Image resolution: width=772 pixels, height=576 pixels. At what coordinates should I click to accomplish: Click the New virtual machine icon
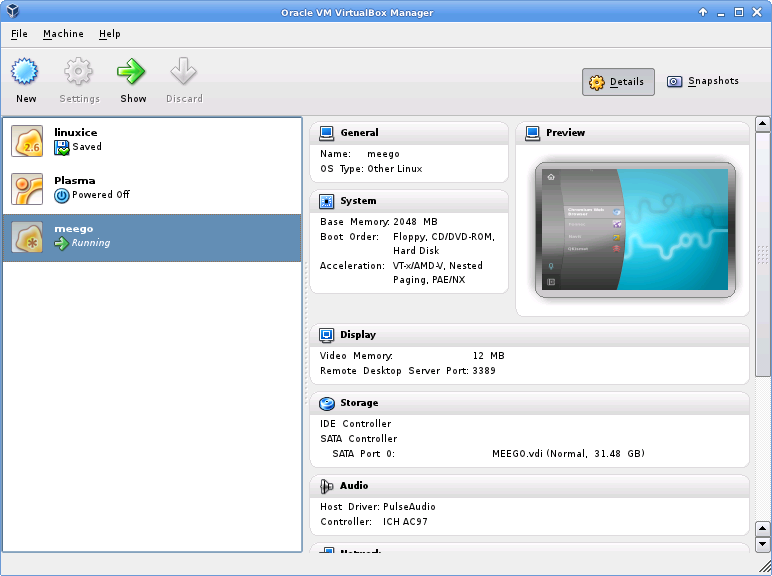tap(25, 71)
